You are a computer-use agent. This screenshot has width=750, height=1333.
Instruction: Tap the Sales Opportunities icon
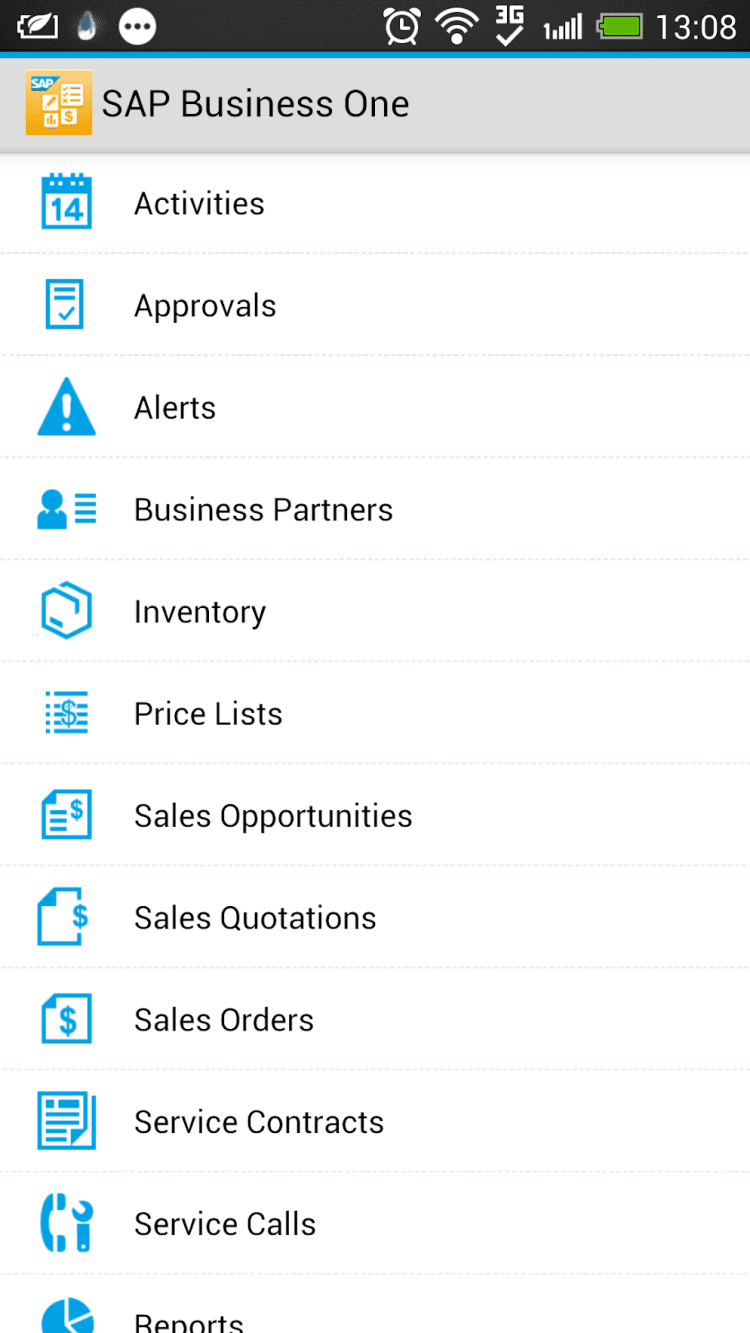click(66, 815)
